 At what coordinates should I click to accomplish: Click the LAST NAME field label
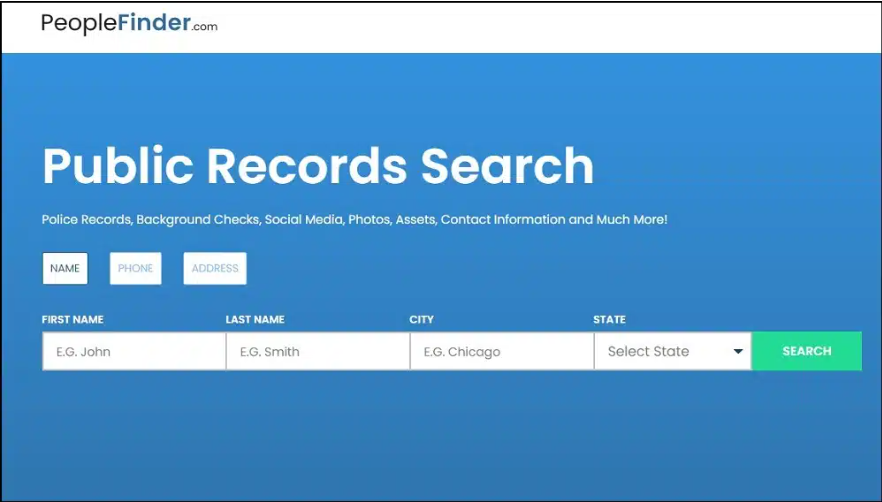click(255, 320)
